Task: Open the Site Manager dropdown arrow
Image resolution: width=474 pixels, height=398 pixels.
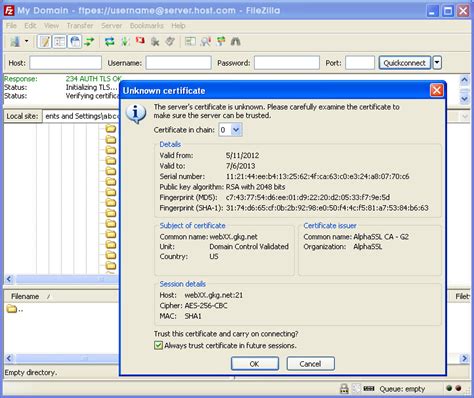Action: tap(27, 42)
